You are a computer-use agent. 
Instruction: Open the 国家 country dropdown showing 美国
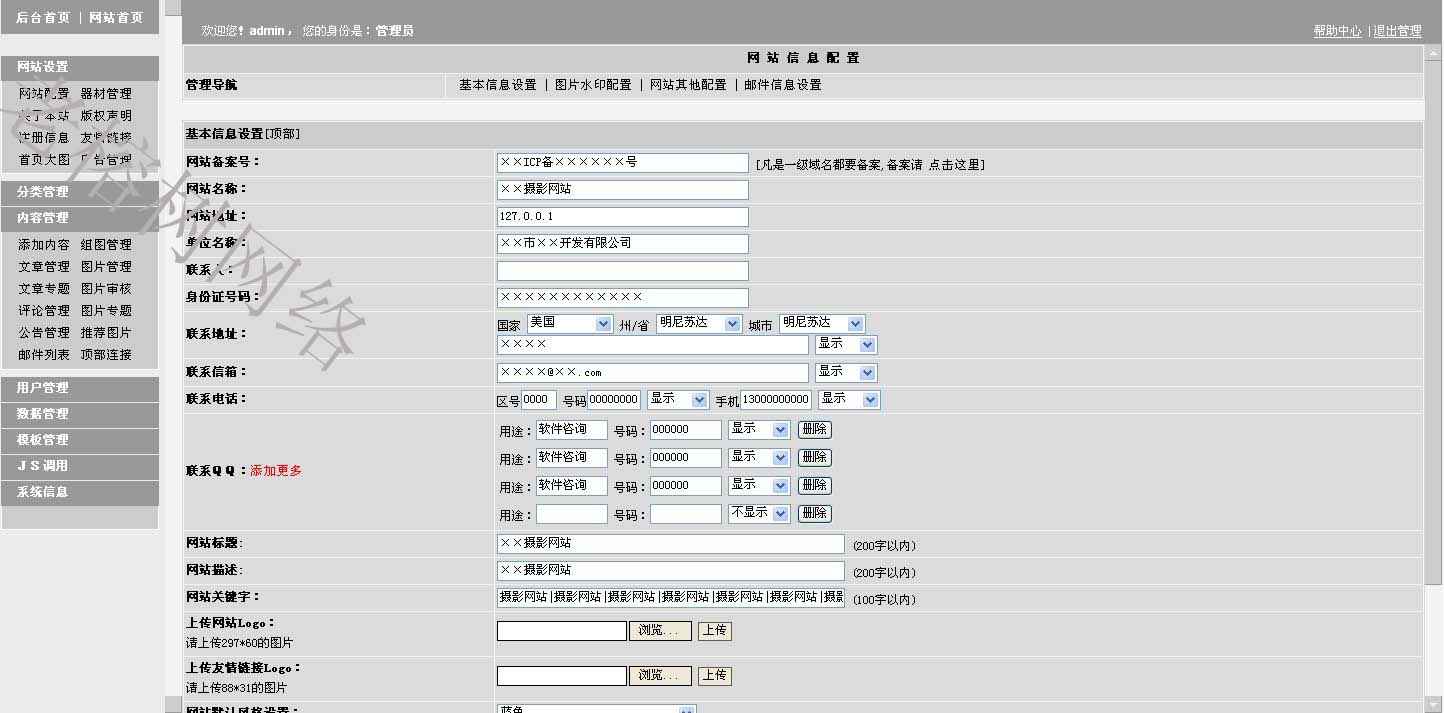(569, 323)
